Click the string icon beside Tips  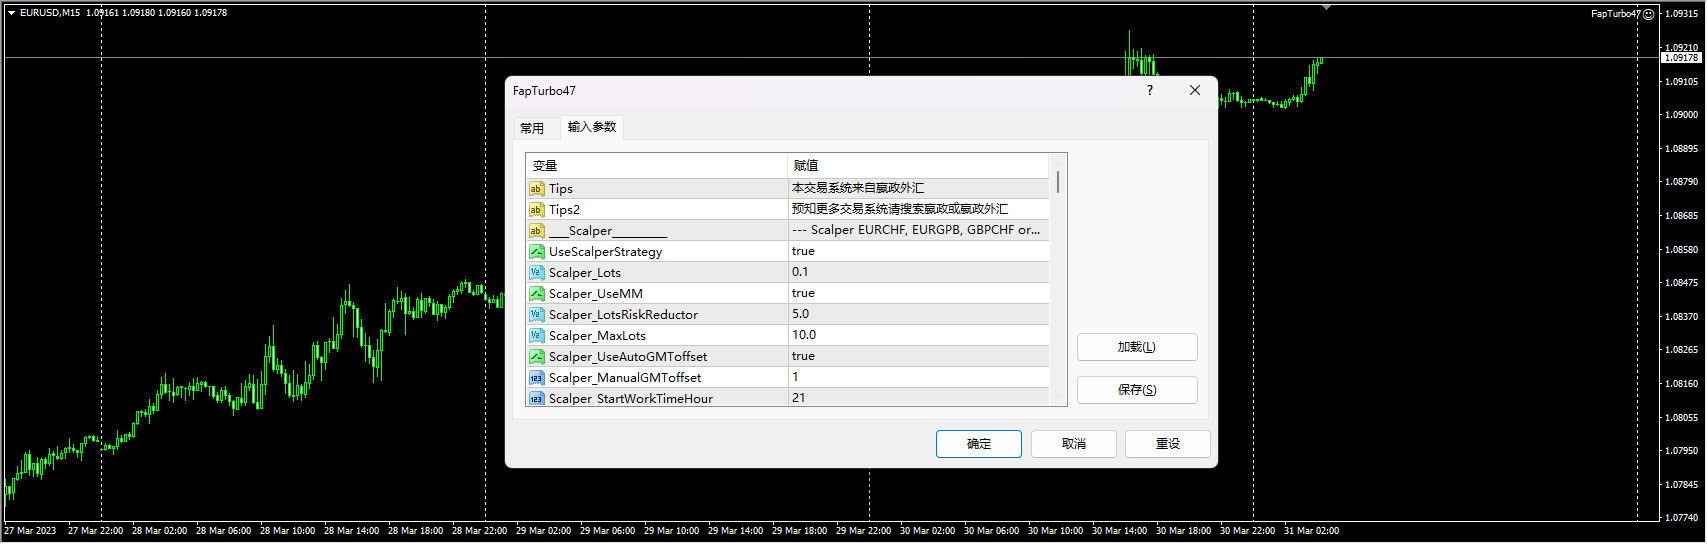tap(537, 189)
